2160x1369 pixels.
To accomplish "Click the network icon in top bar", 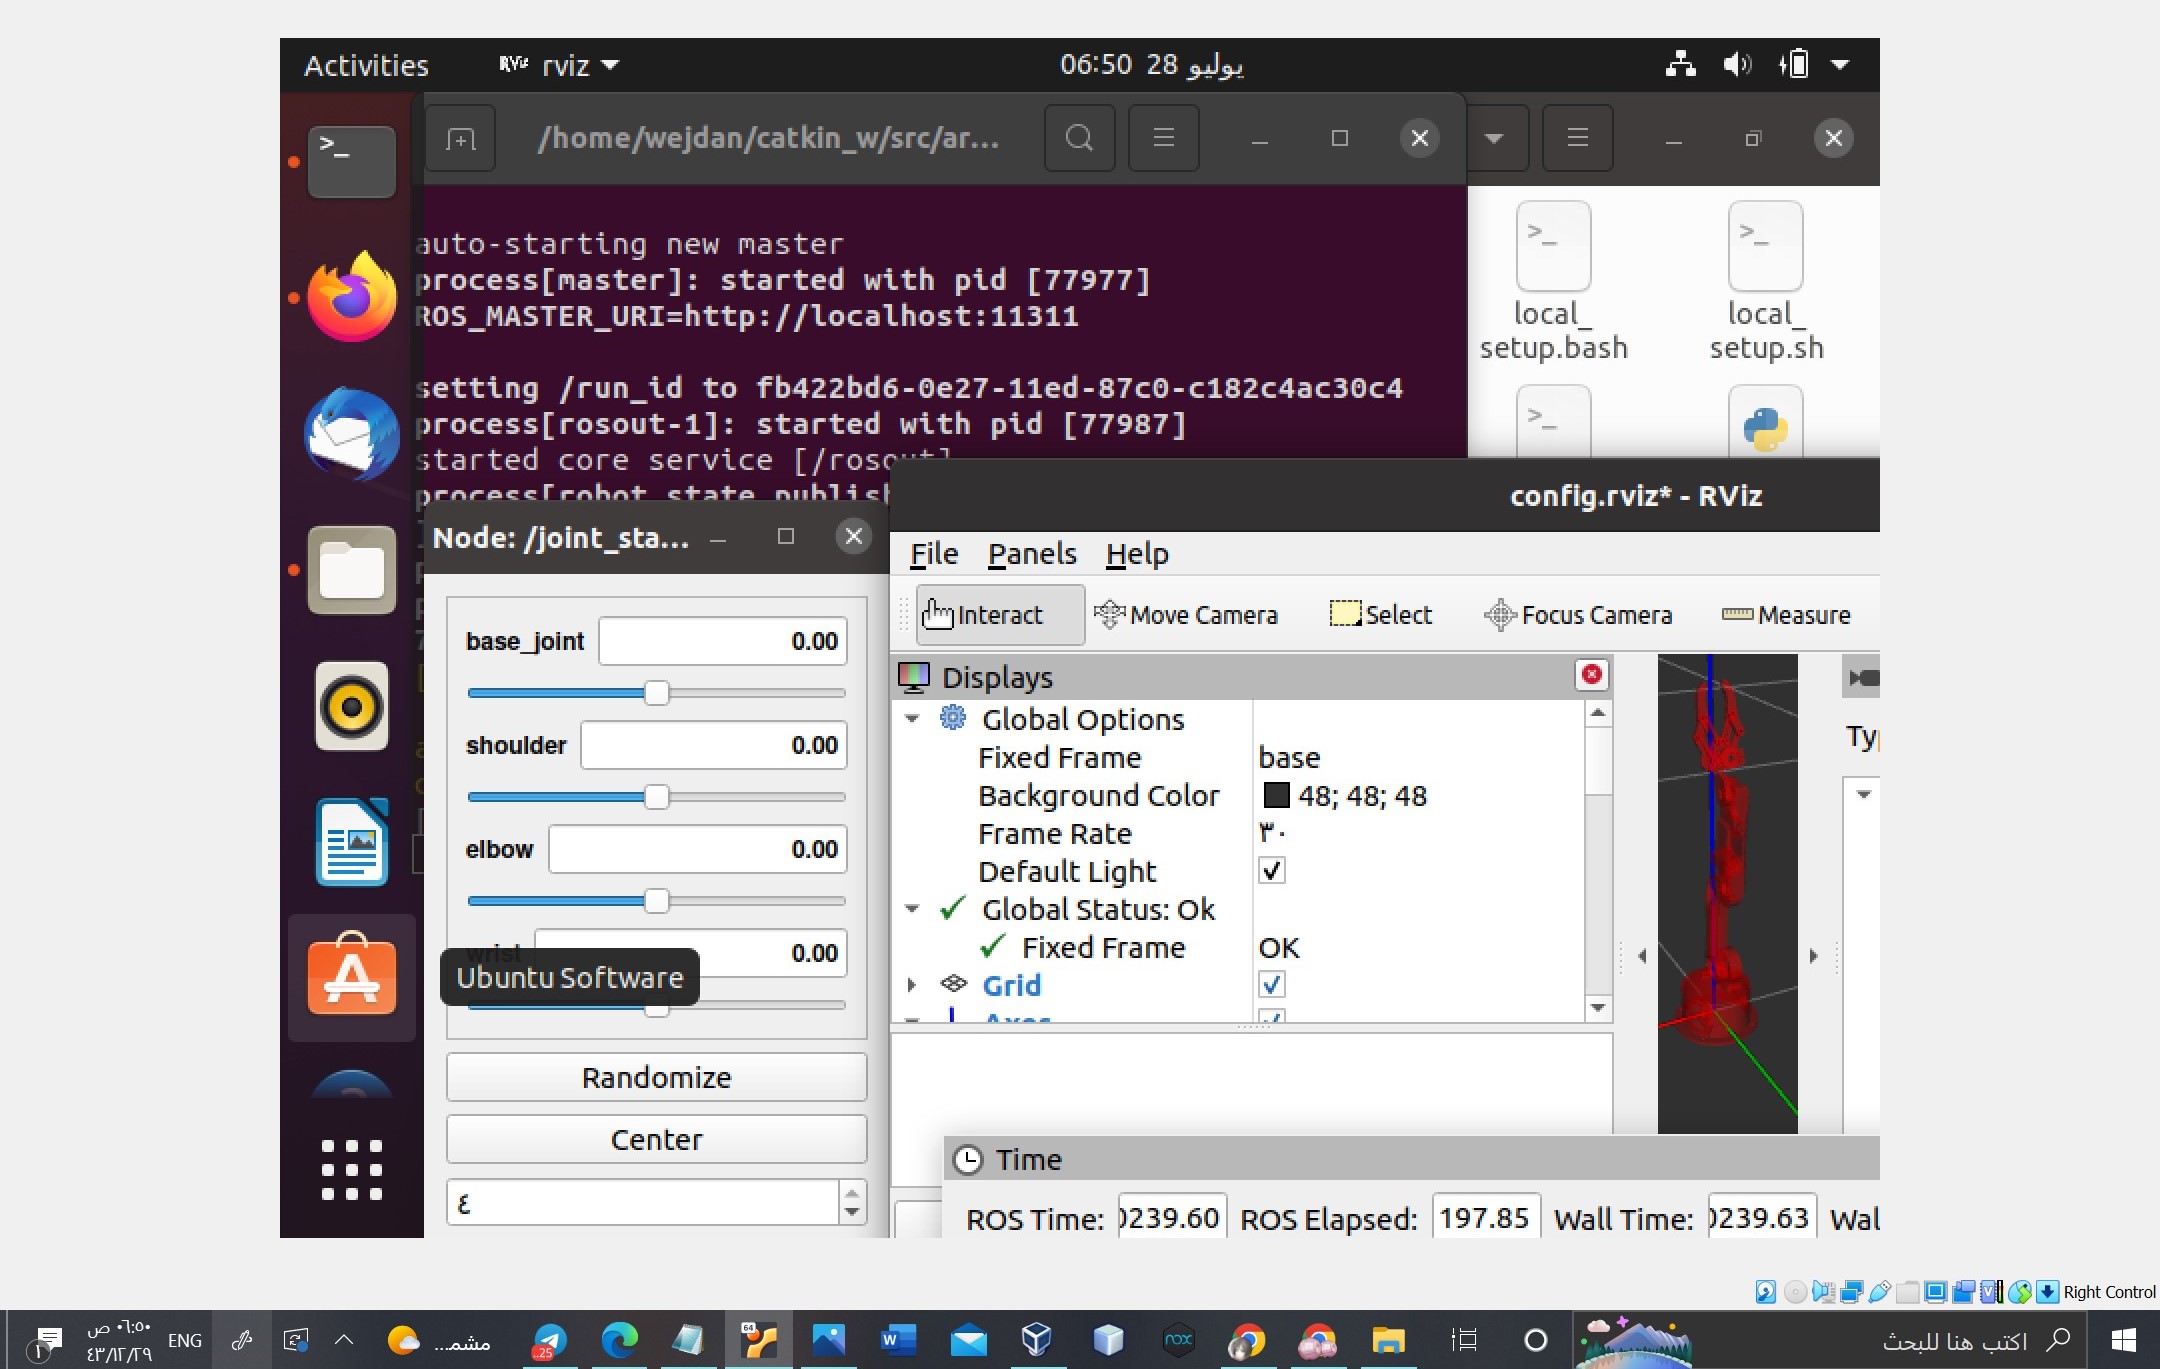I will point(1680,65).
